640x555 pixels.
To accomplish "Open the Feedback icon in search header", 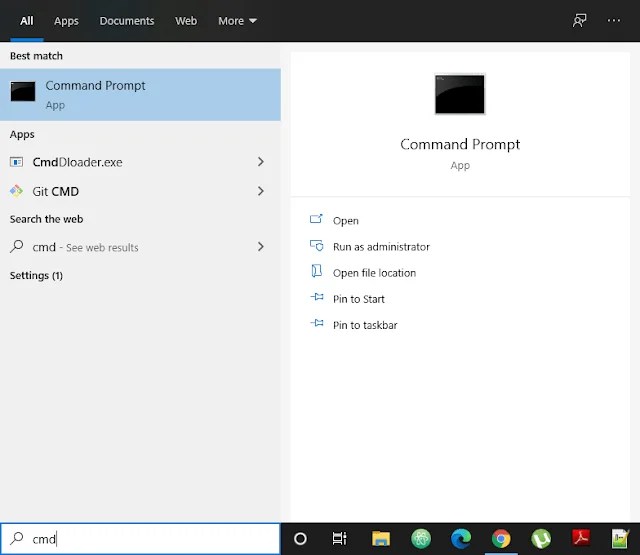I will click(579, 20).
